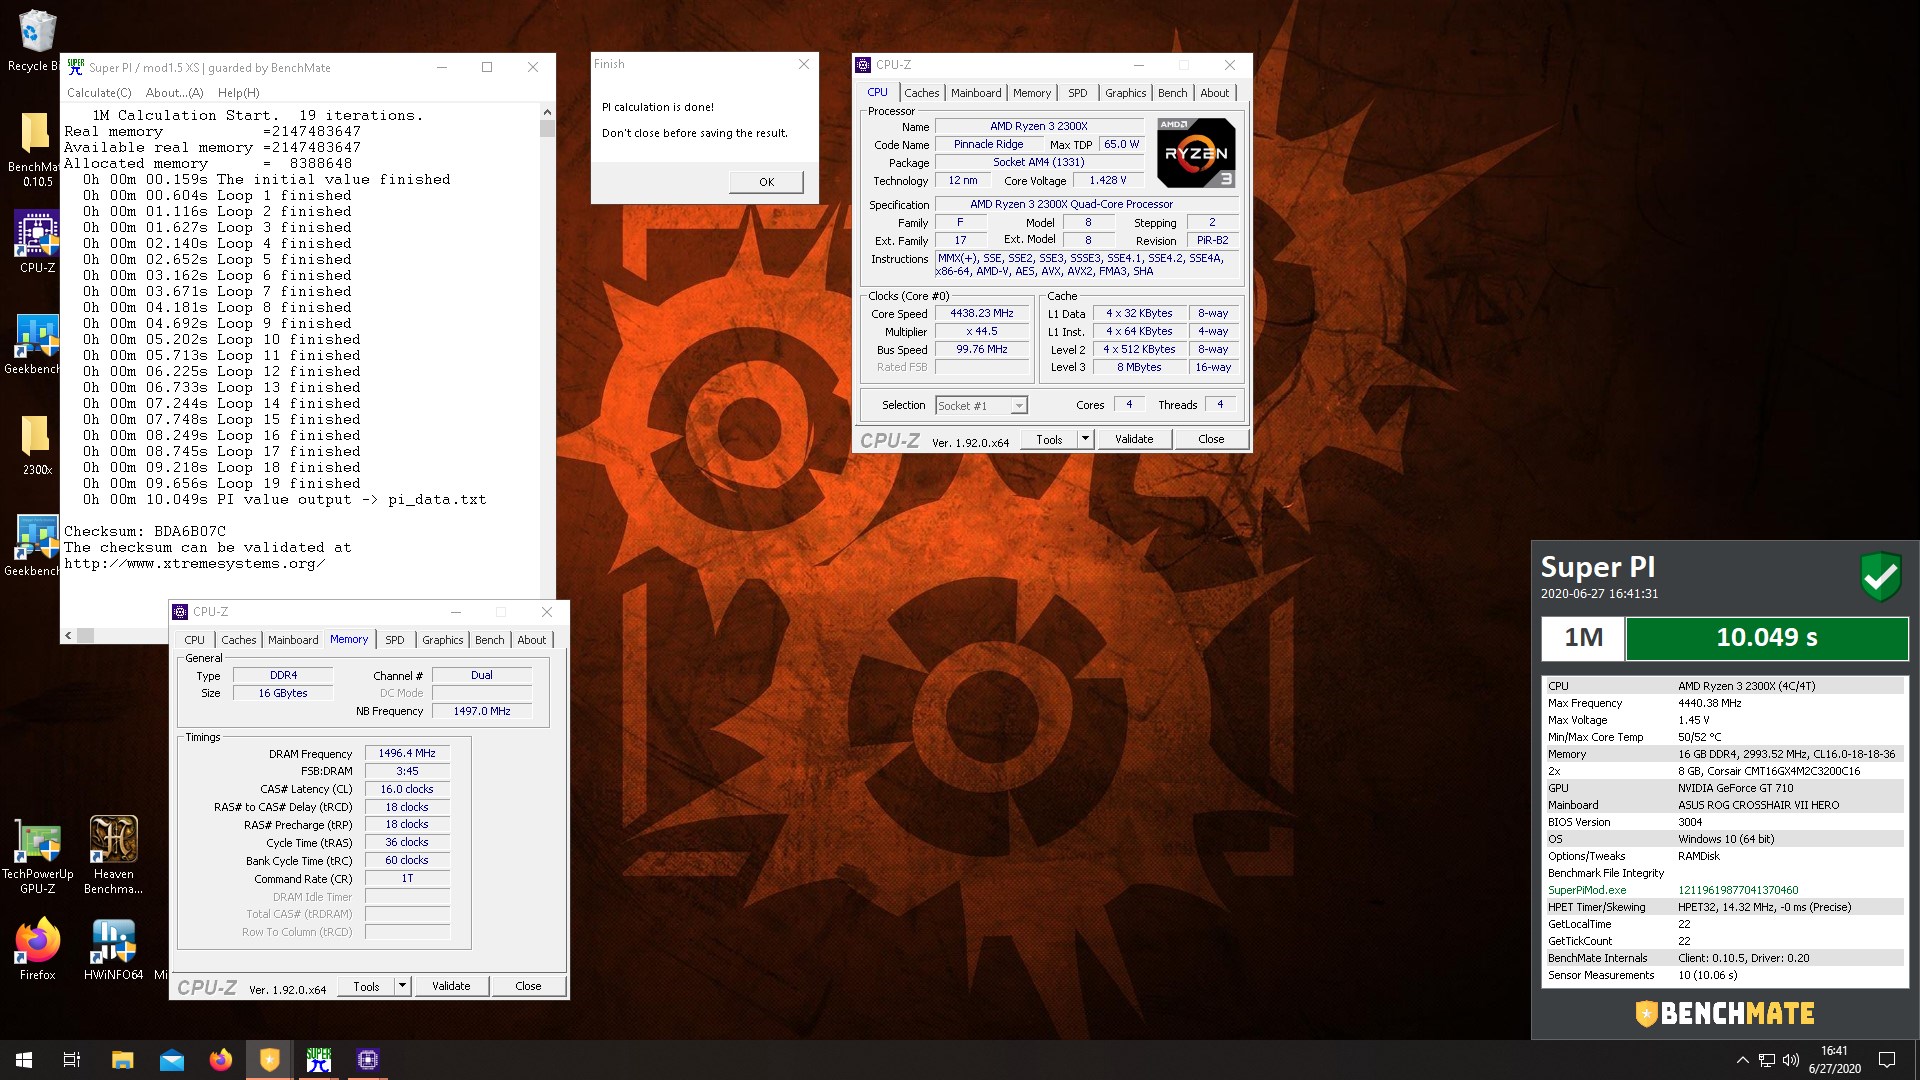Click Close button in top CPU-Z window
The image size is (1920, 1080).
1211,439
